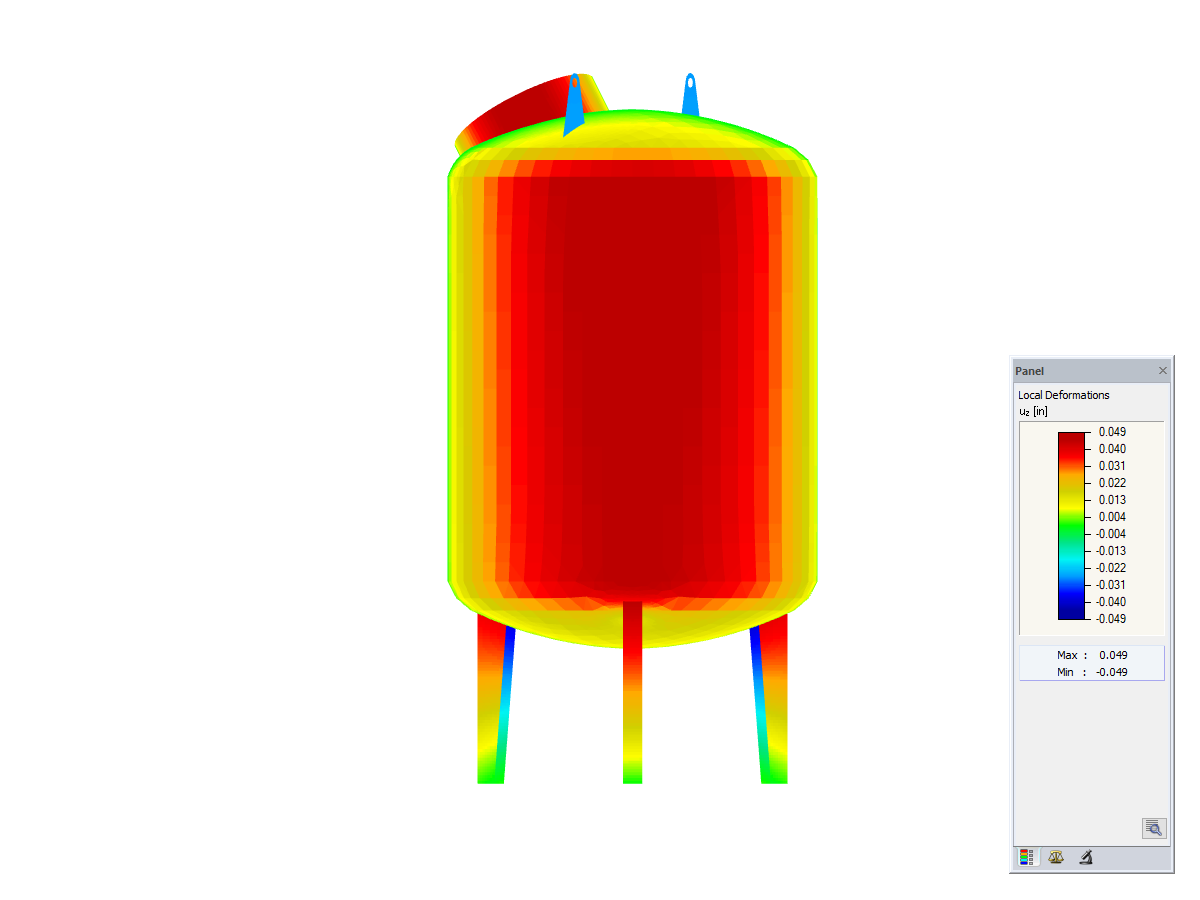Click the legend value -0.031

pyautogui.click(x=1113, y=585)
